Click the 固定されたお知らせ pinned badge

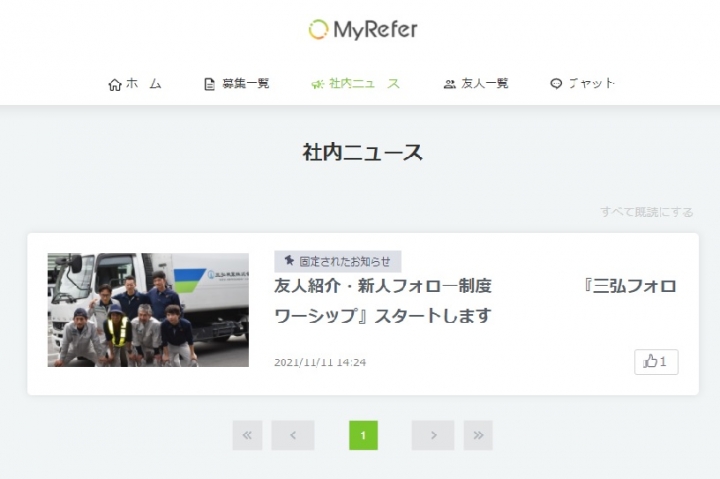(338, 261)
